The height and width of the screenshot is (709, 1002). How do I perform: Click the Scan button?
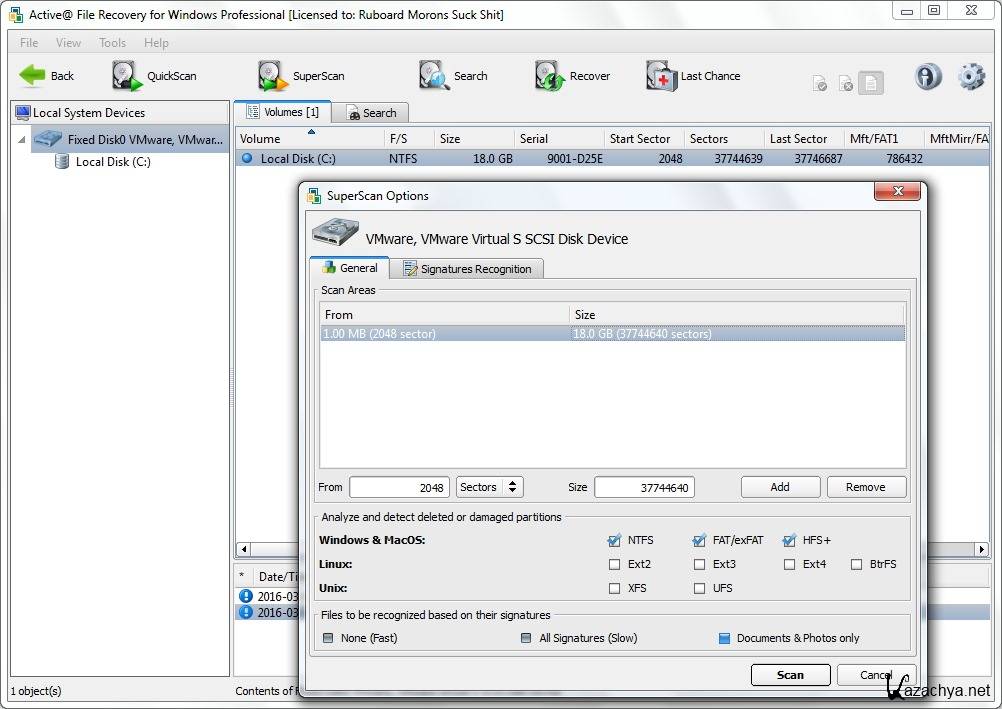pos(790,675)
